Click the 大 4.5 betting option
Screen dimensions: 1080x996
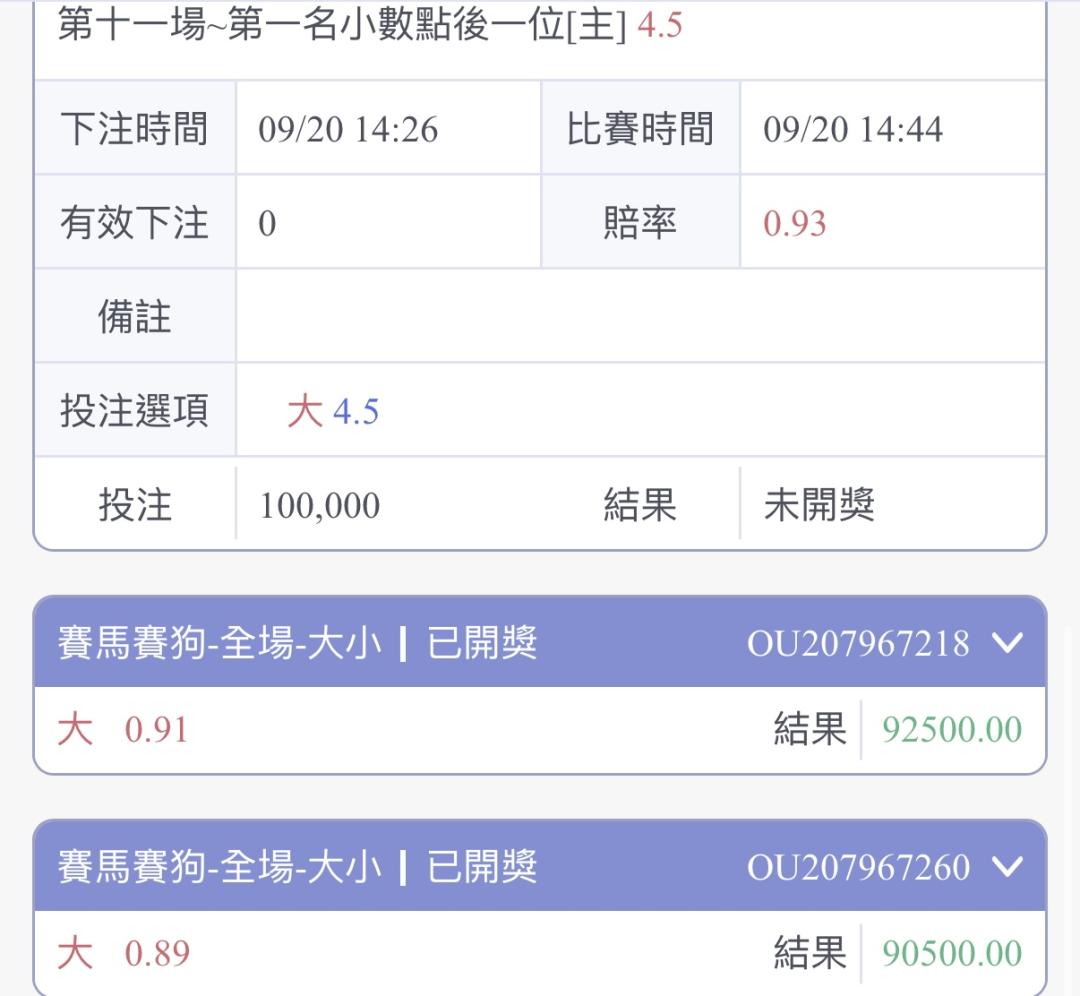pyautogui.click(x=333, y=411)
